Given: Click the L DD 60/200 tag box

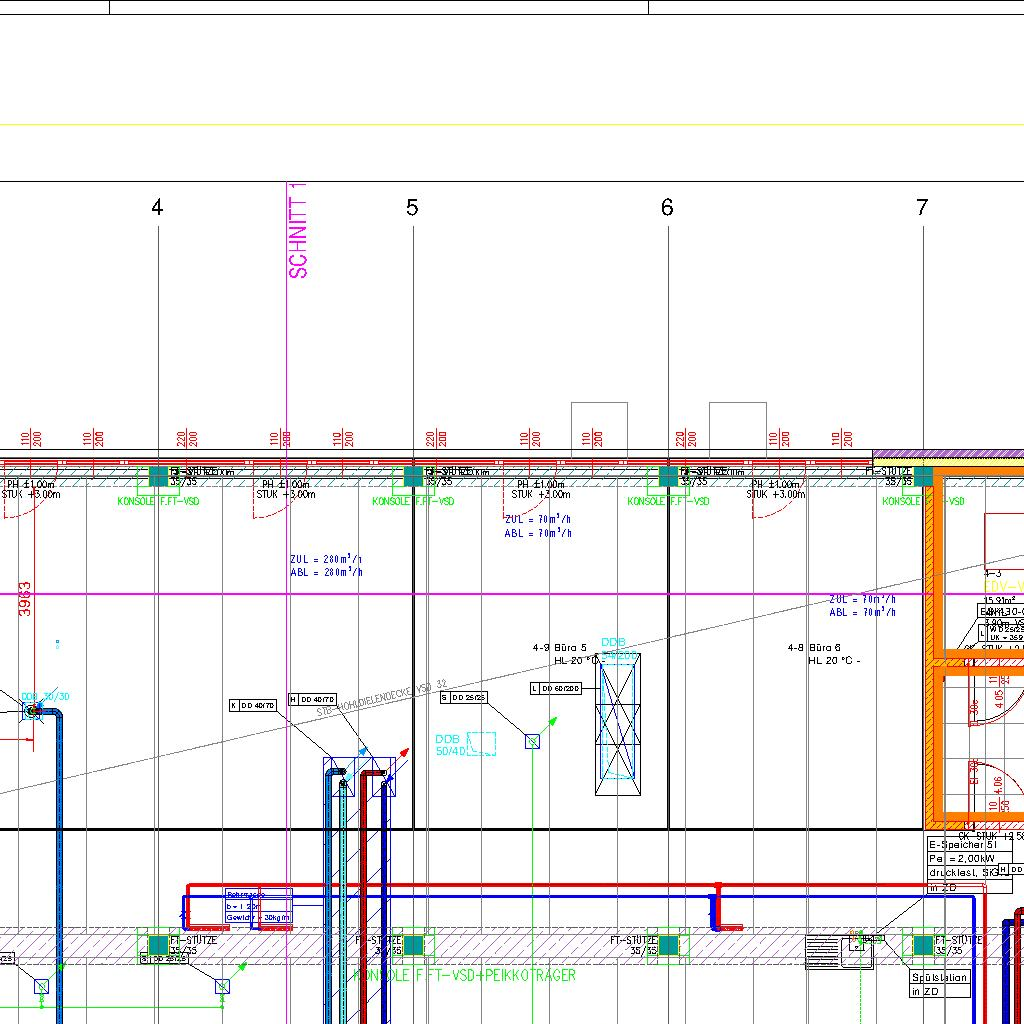Looking at the screenshot, I should [x=556, y=688].
